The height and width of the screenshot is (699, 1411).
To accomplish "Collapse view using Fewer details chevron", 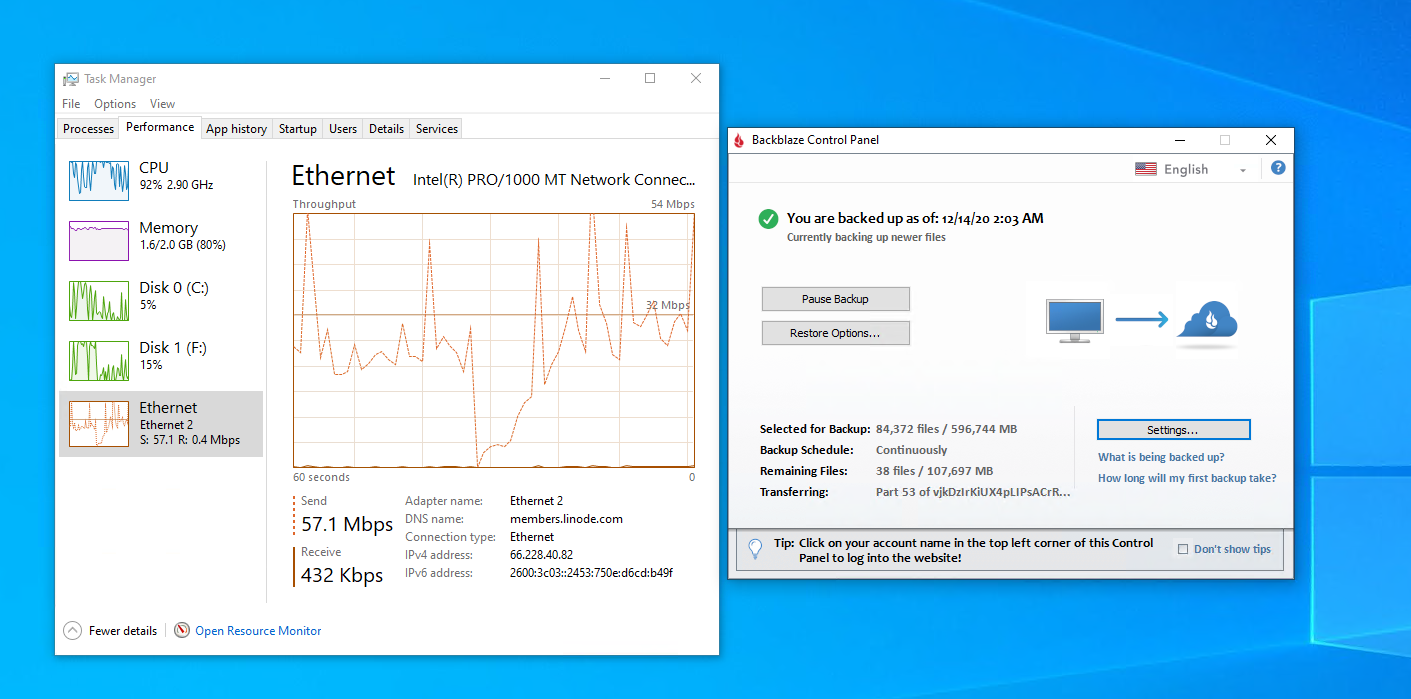I will (72, 631).
